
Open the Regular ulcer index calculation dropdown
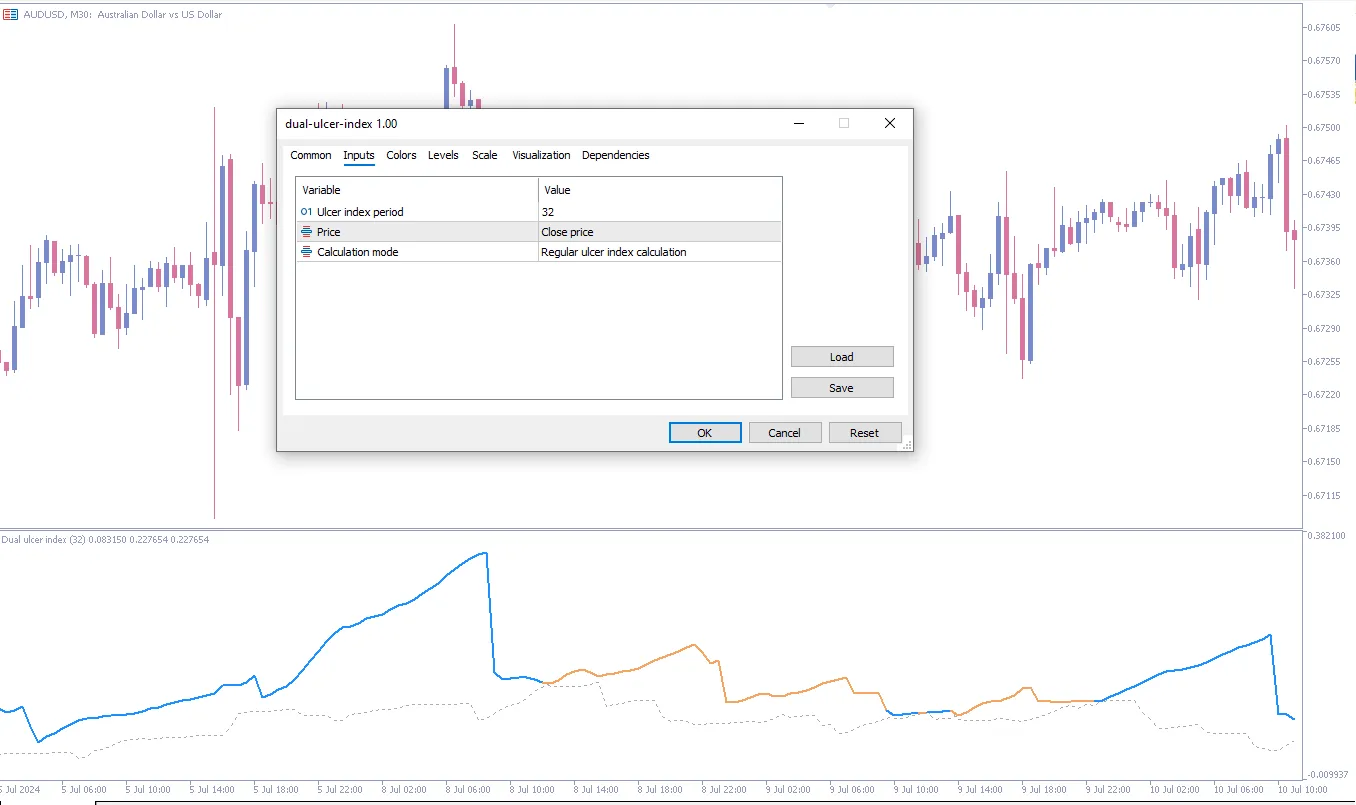659,252
